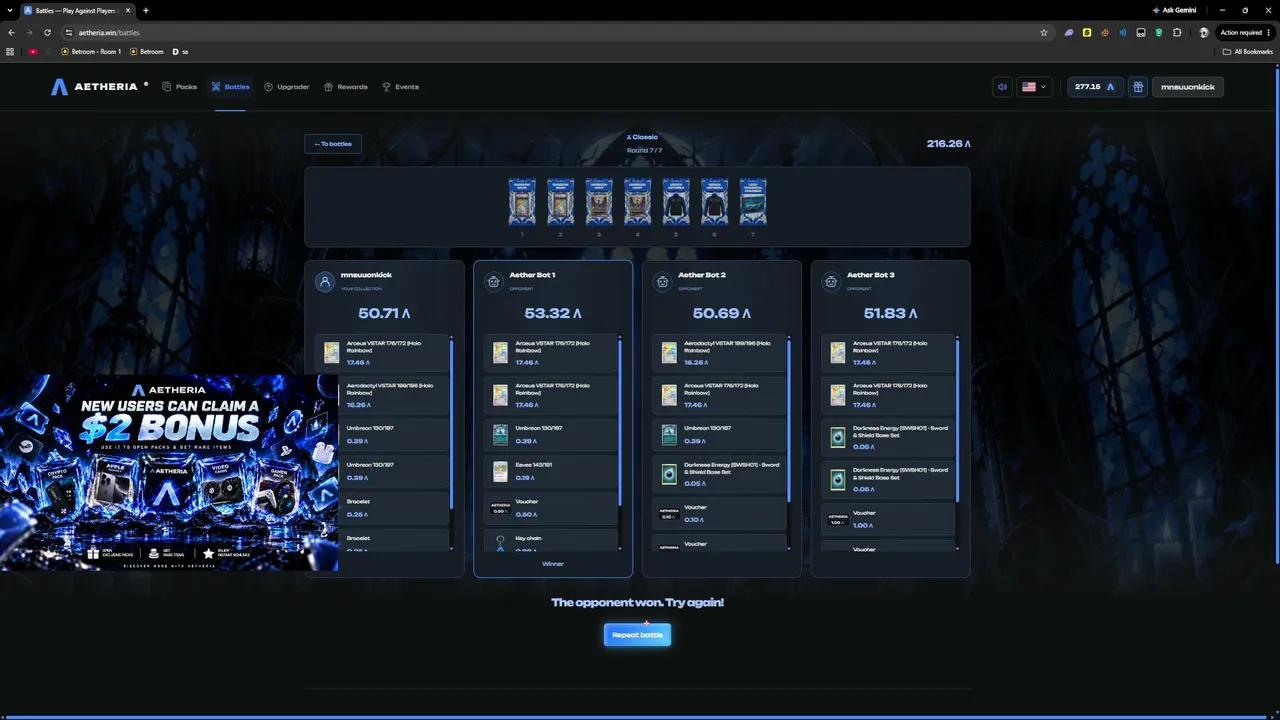Go back with the browser back arrow
The height and width of the screenshot is (720, 1280).
(11, 32)
